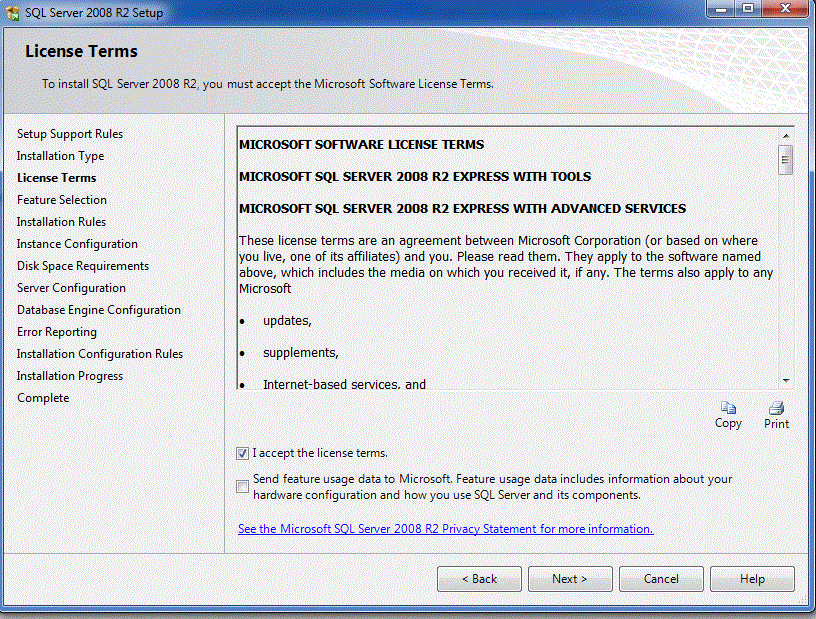Screen dimensions: 816x619
Task: Close the SQL Server Setup window
Action: [786, 8]
